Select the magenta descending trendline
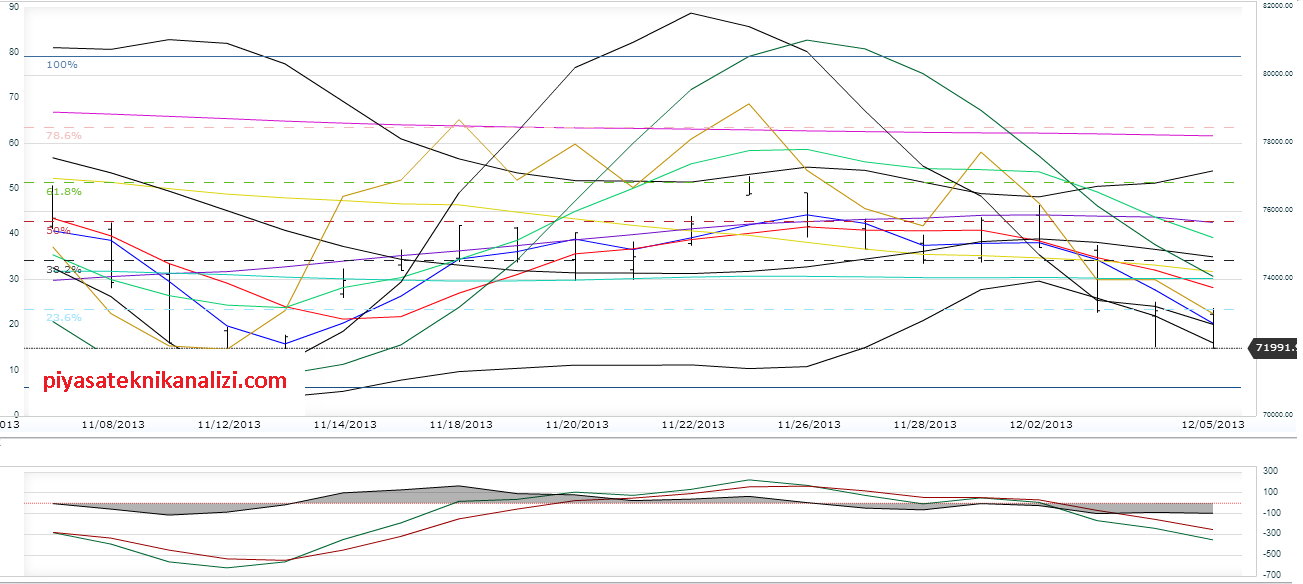 point(600,128)
